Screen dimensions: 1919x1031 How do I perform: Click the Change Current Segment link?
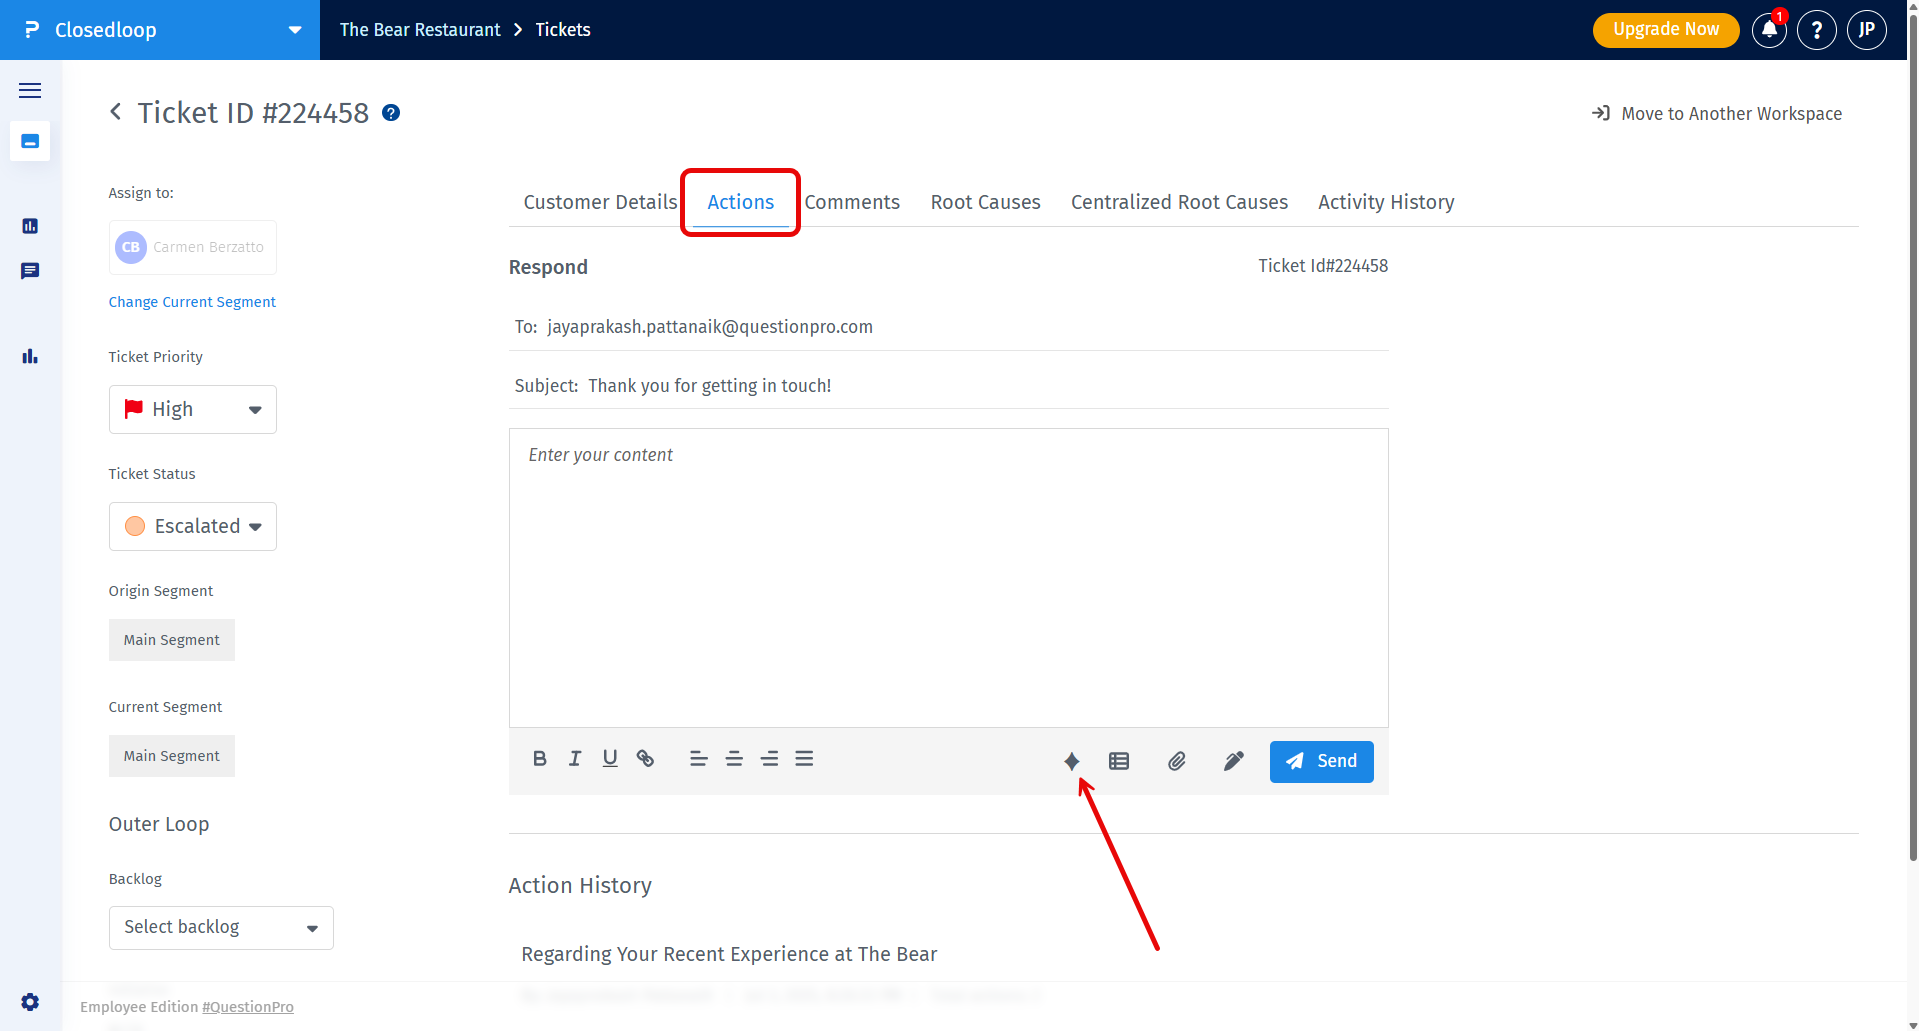click(x=192, y=302)
